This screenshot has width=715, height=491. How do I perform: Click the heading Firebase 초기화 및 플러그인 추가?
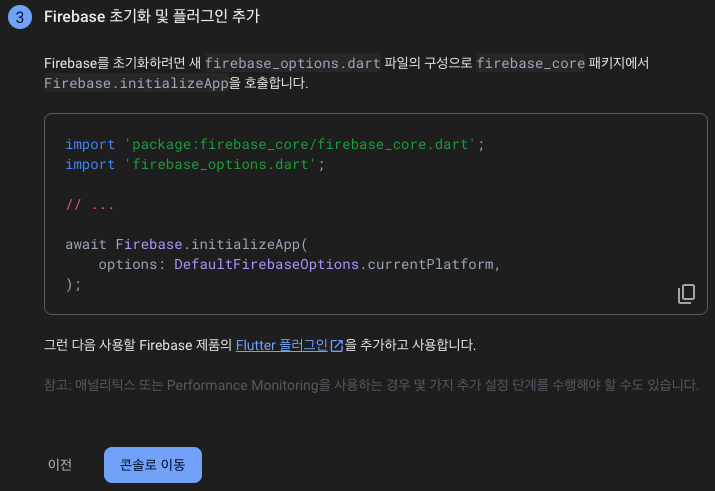[152, 16]
